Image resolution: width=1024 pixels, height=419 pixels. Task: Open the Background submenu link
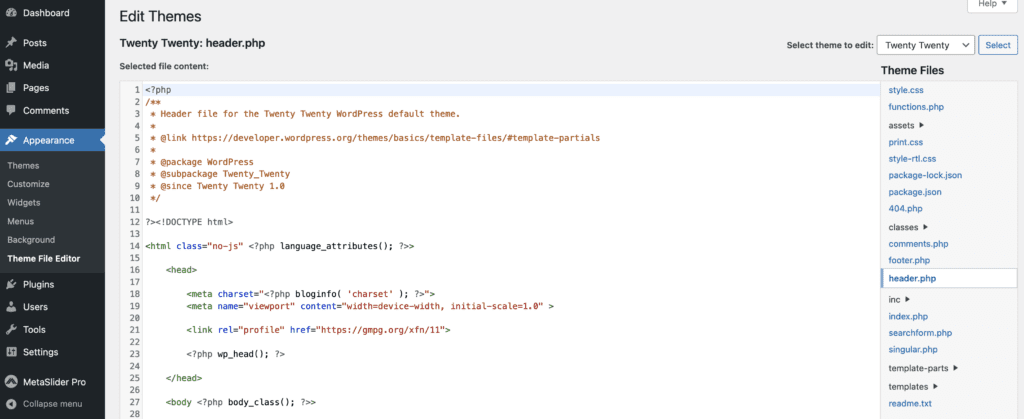31,240
